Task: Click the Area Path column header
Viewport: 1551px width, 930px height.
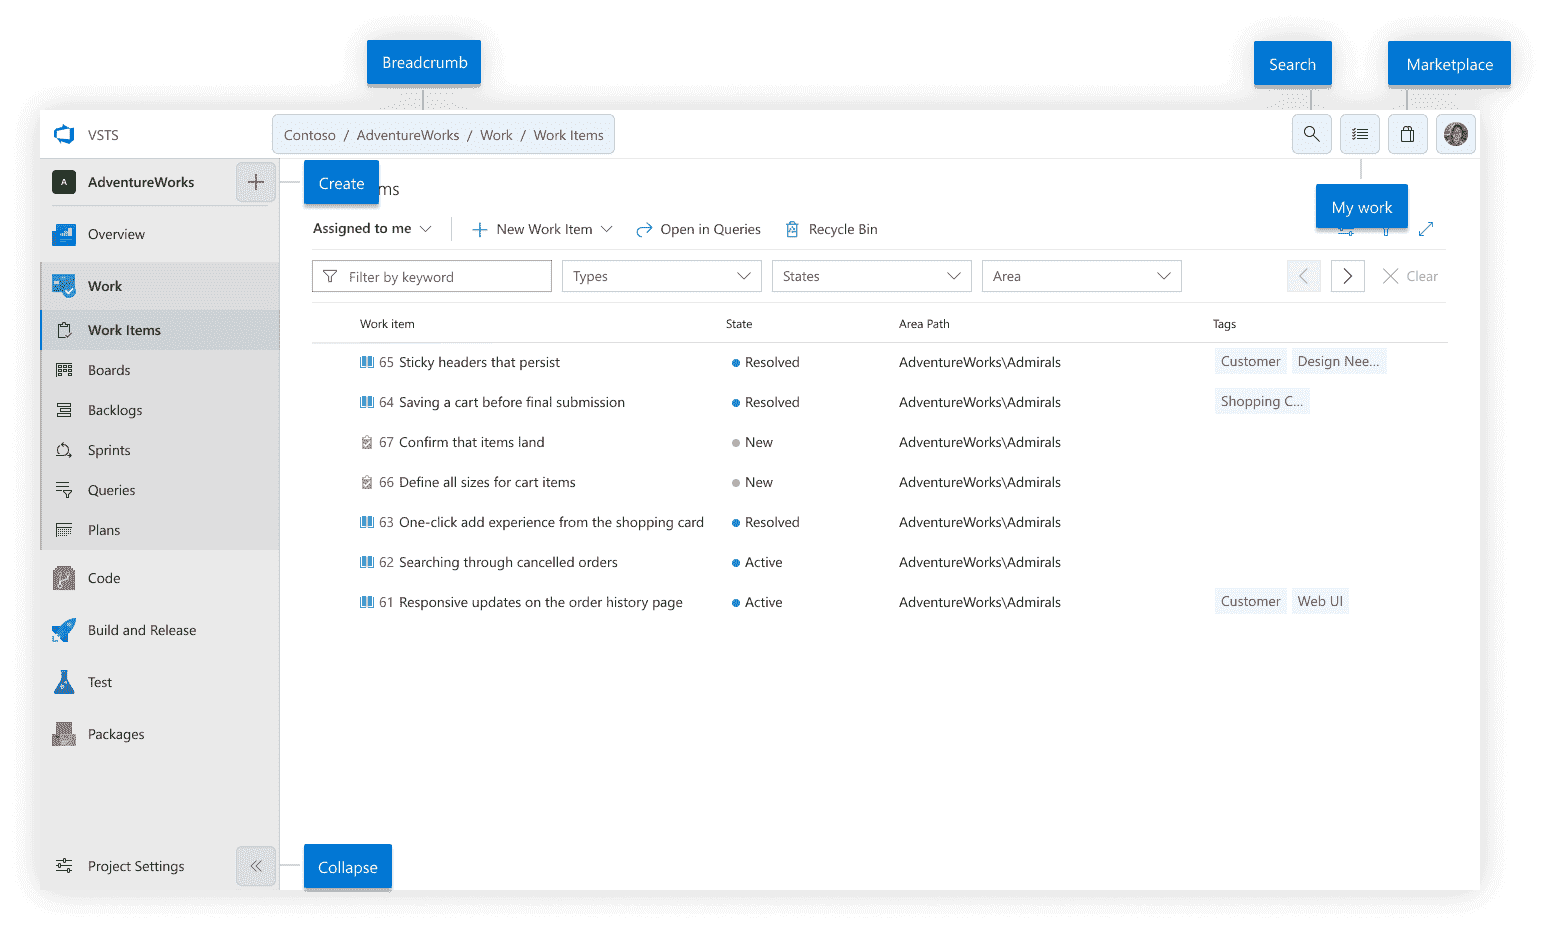Action: click(924, 324)
